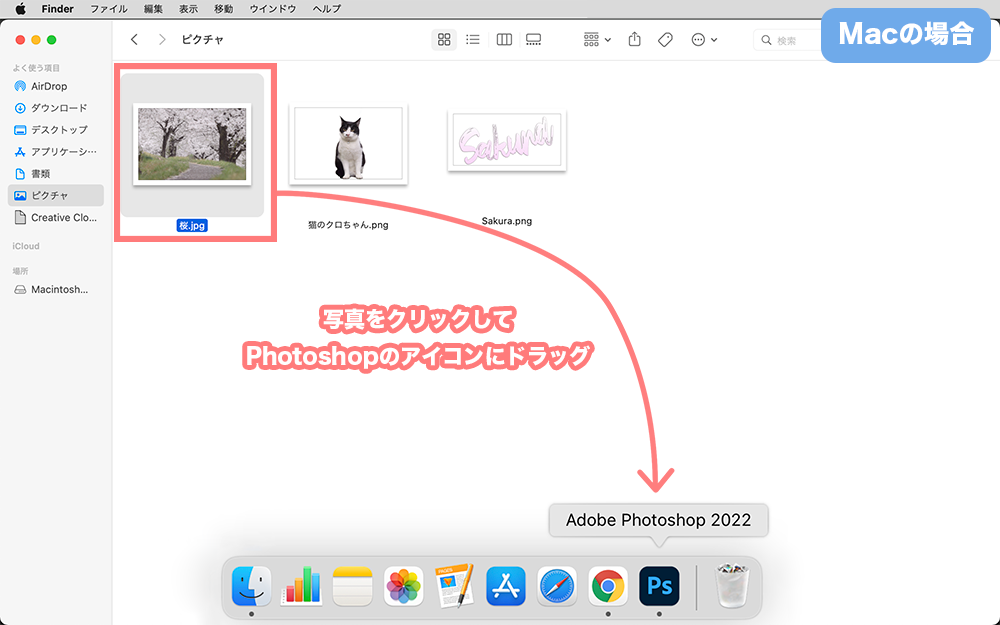
Task: Select the 桜.jpg cherry blossom thumbnail
Action: pyautogui.click(x=192, y=144)
